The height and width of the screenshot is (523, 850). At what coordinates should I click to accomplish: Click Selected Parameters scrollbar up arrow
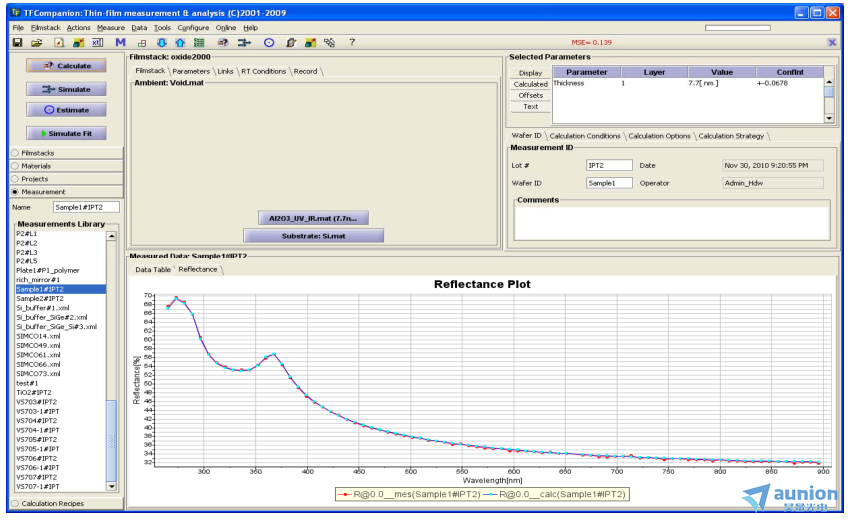coord(829,82)
